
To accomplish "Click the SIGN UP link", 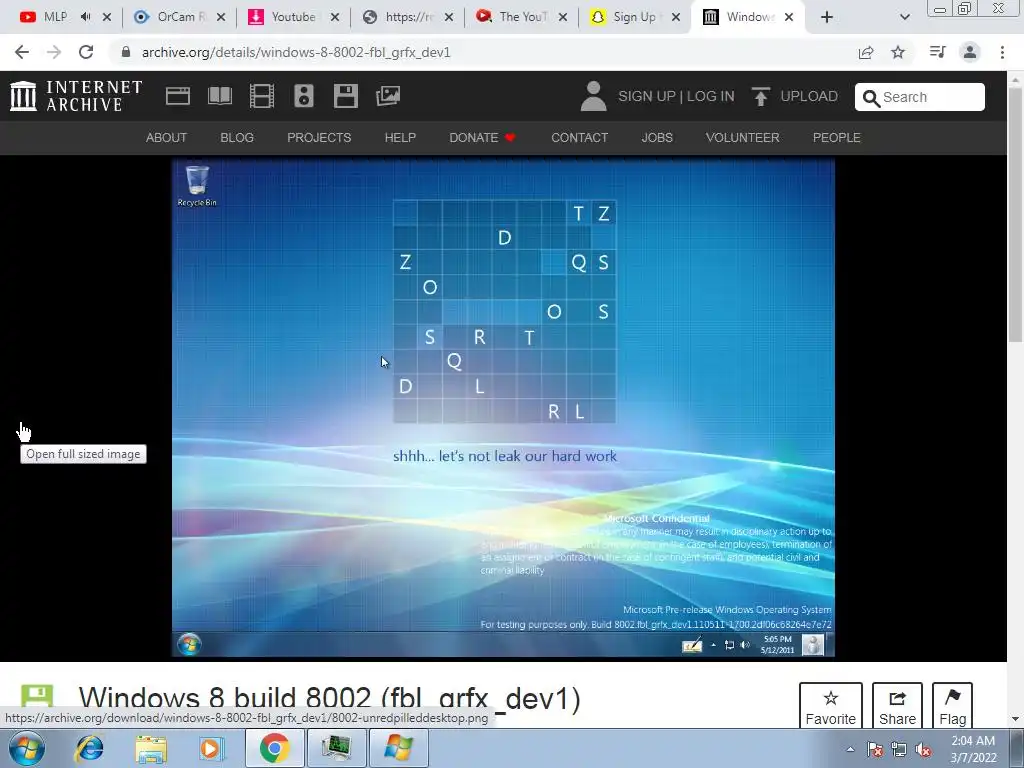I will tap(647, 97).
